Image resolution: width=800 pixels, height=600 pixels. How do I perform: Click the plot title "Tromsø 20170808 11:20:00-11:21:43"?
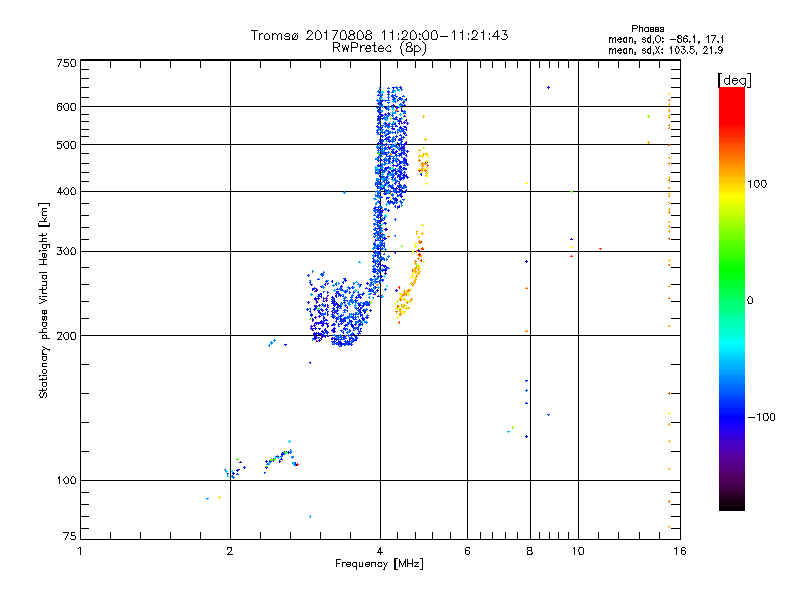[379, 35]
